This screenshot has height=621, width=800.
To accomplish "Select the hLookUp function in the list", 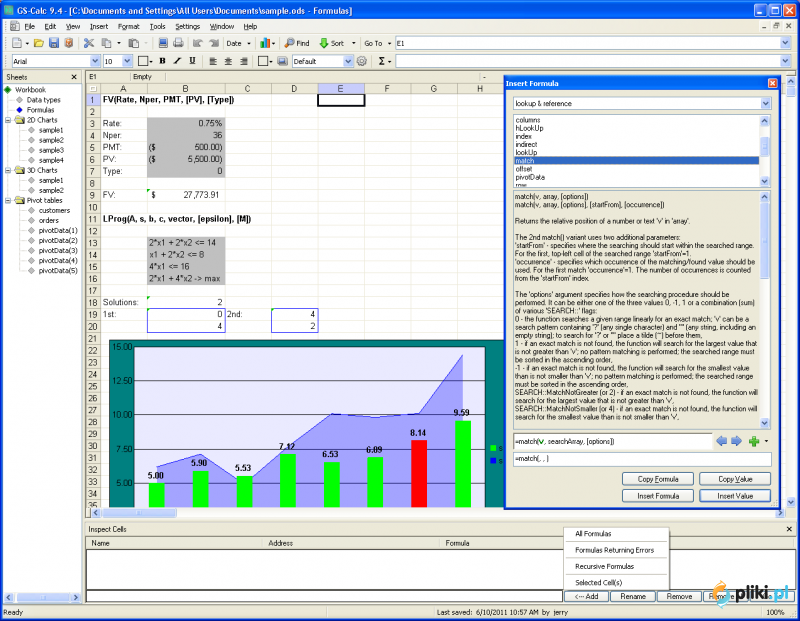I will click(x=529, y=128).
